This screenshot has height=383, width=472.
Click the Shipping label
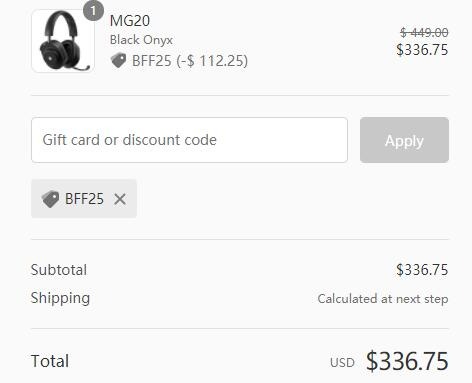(x=60, y=298)
